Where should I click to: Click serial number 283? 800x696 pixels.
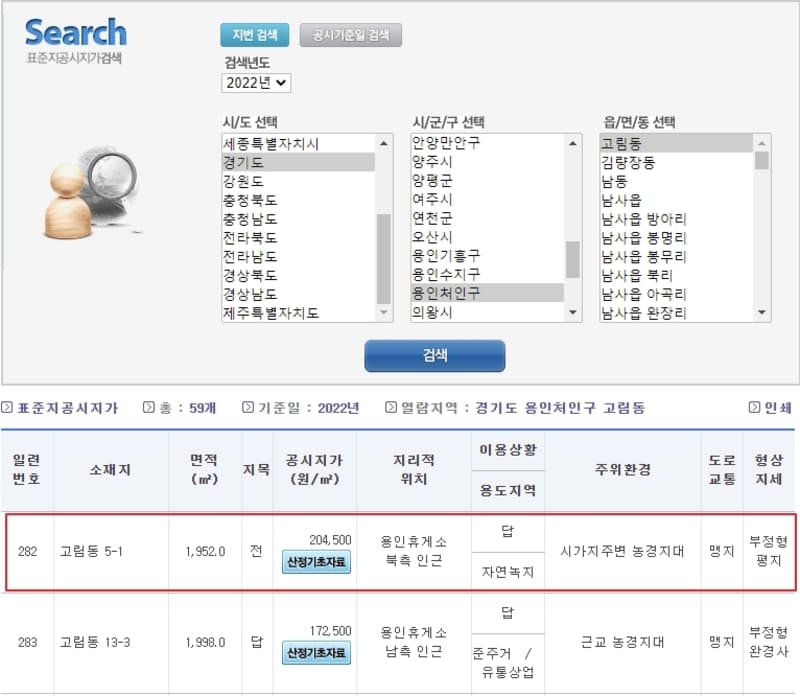coord(28,642)
